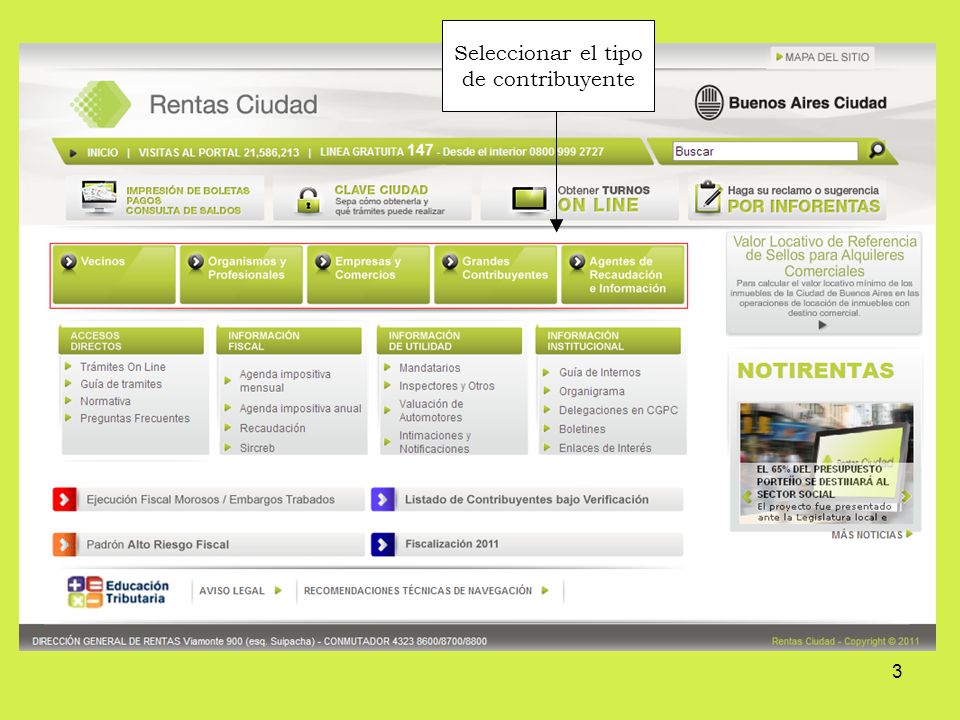The height and width of the screenshot is (720, 960).
Task: Open Trámites On Line
Action: click(122, 367)
